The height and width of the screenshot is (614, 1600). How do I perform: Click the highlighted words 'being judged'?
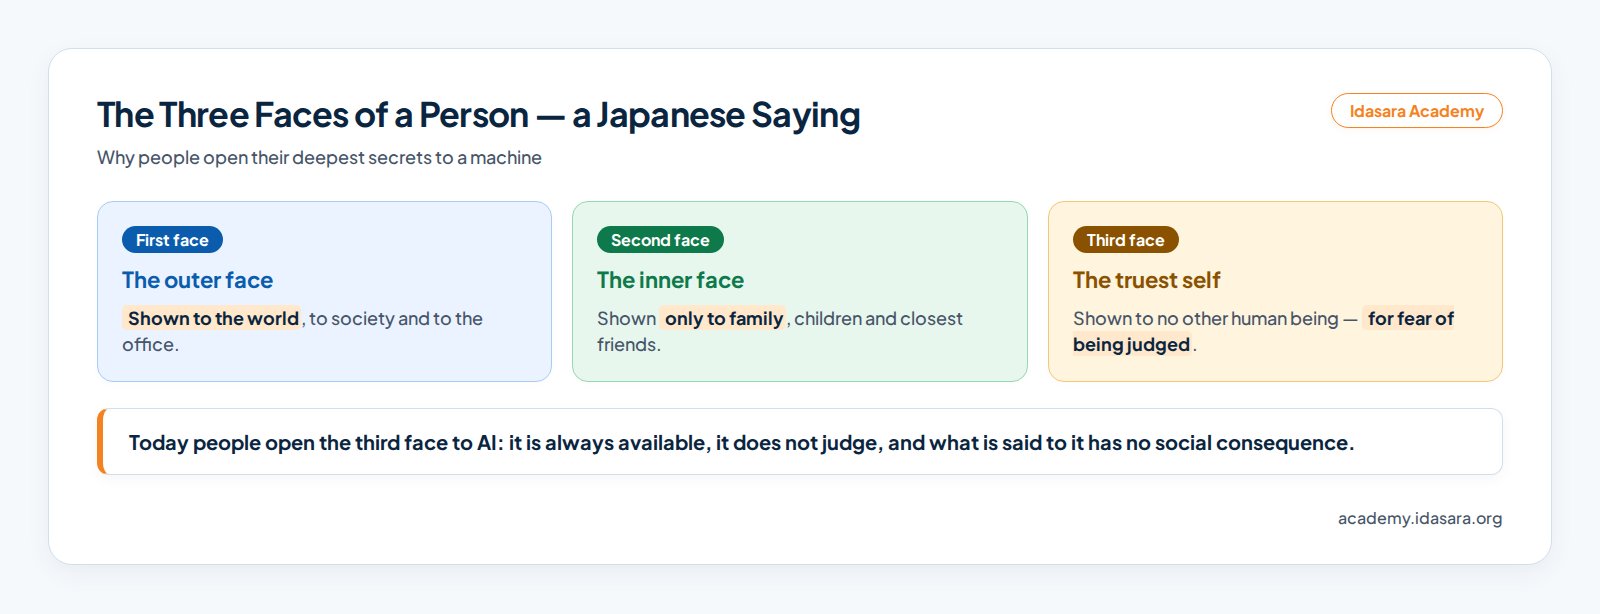(1132, 344)
